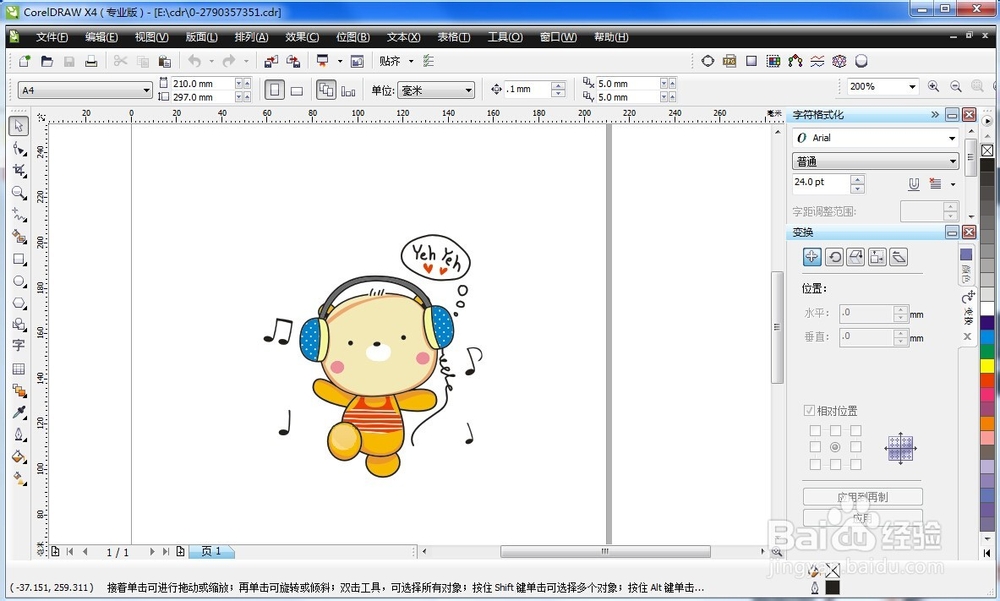Open the 编辑(E) menu

[x=101, y=37]
